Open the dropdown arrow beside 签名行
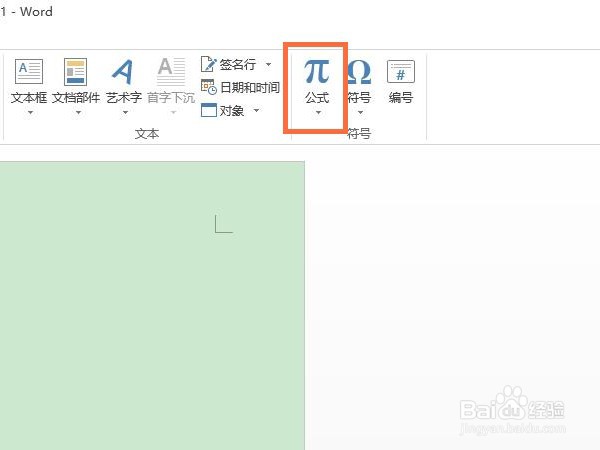The image size is (600, 450). [269, 64]
